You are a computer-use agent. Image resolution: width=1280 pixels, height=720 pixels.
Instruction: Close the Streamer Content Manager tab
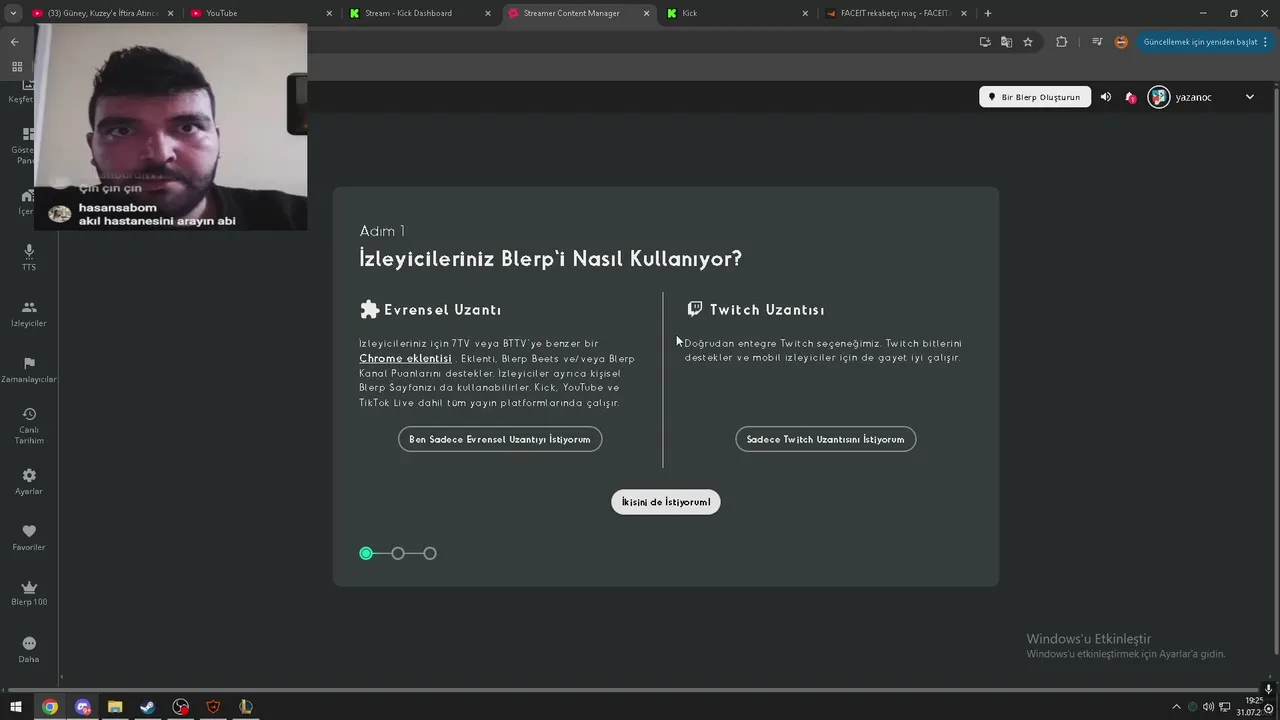point(647,13)
